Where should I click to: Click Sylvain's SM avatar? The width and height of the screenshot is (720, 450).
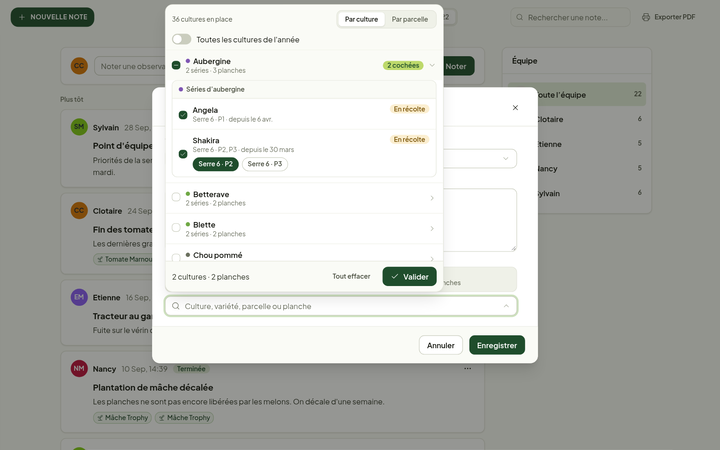click(79, 127)
